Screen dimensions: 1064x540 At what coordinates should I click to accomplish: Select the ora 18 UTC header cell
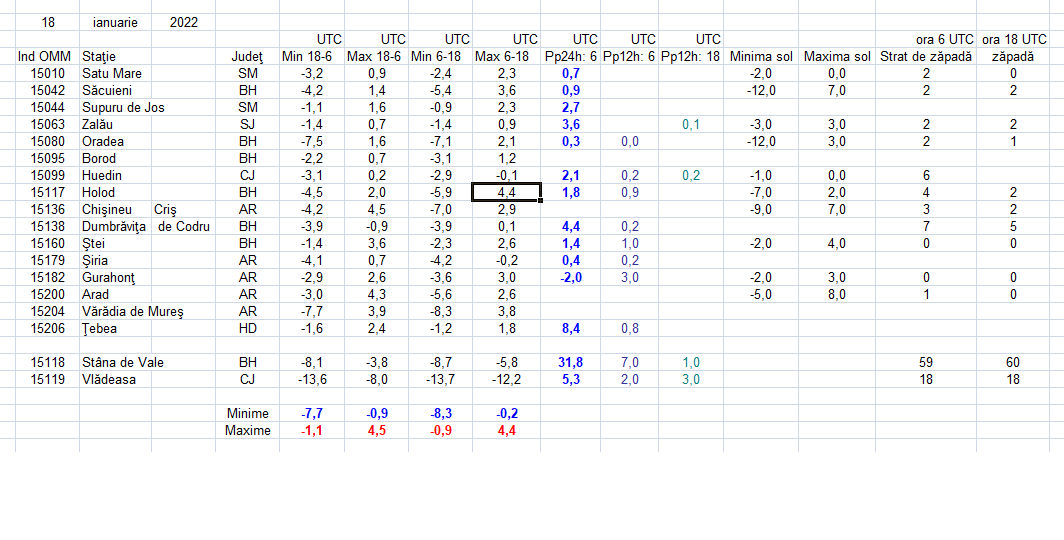click(x=1014, y=39)
